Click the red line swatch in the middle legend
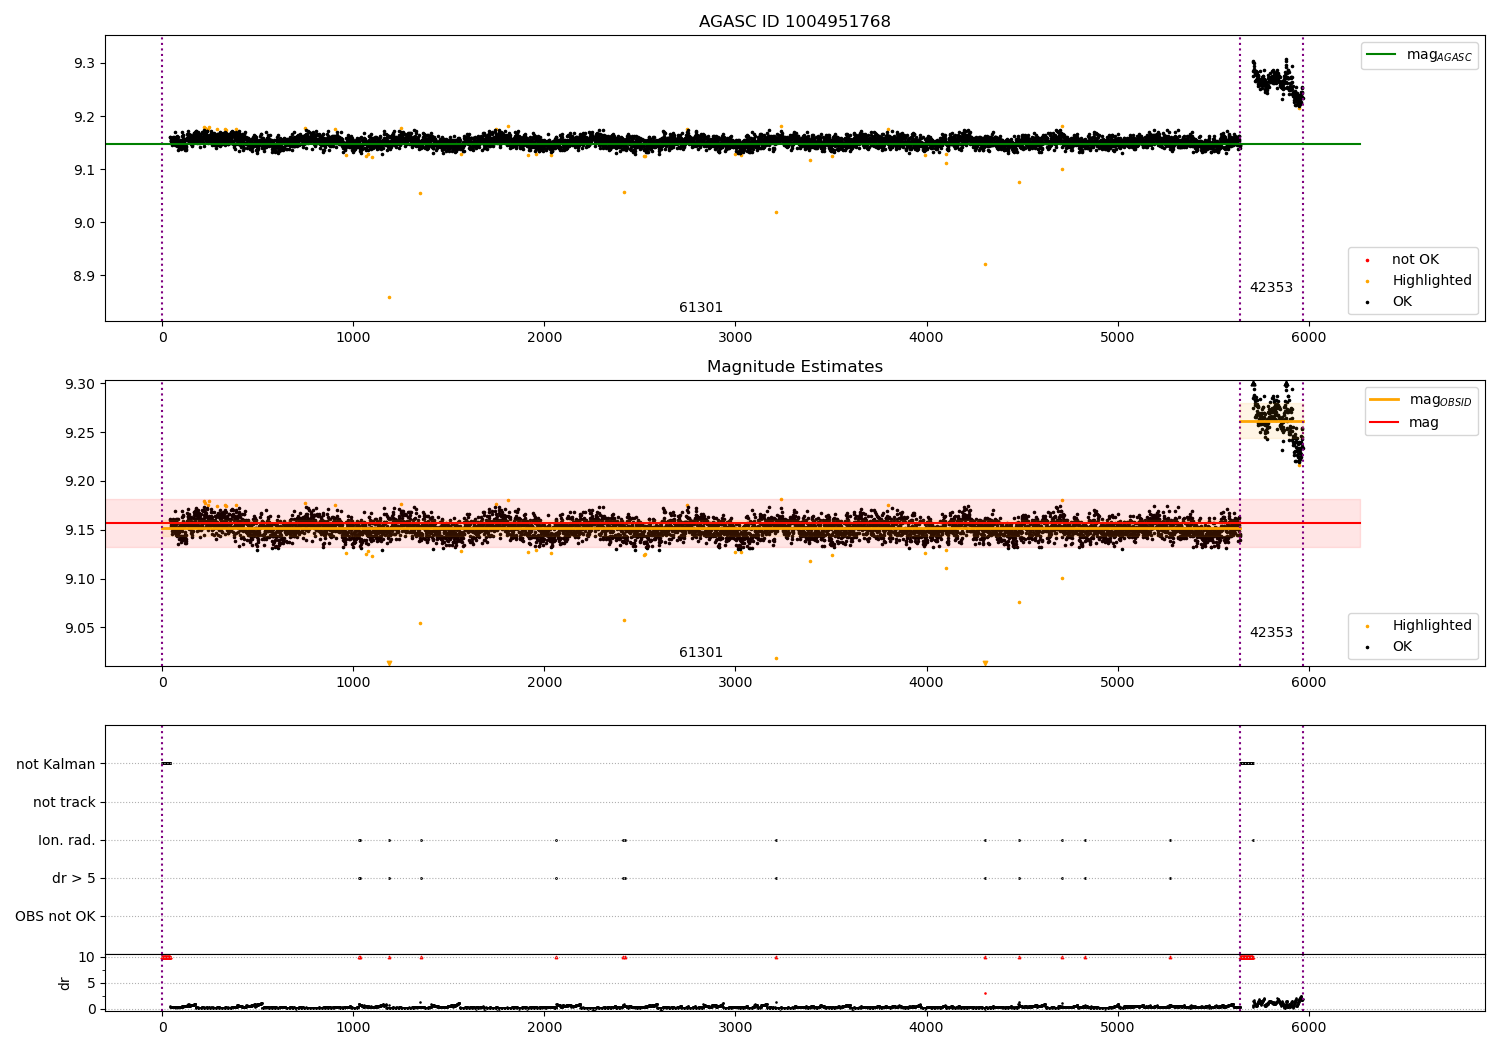This screenshot has width=1500, height=1050. pos(1384,423)
